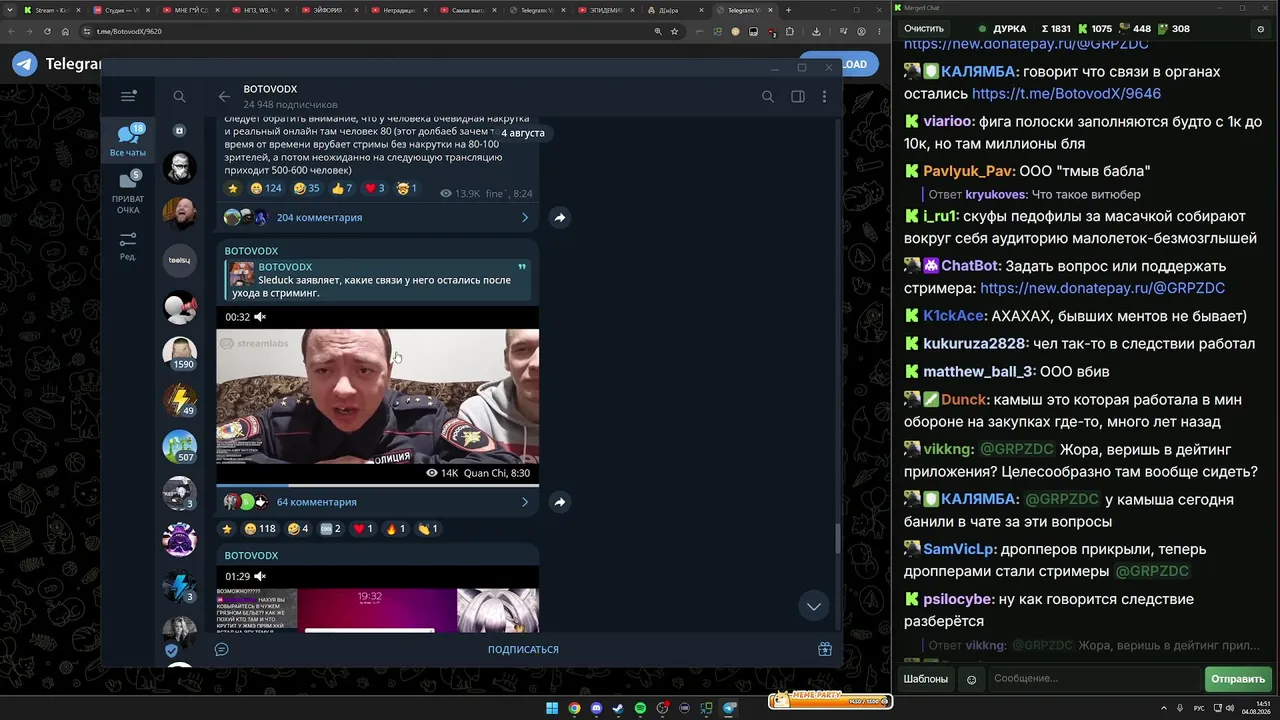
Task: Unmute the 00:32 video
Action: click(x=260, y=317)
